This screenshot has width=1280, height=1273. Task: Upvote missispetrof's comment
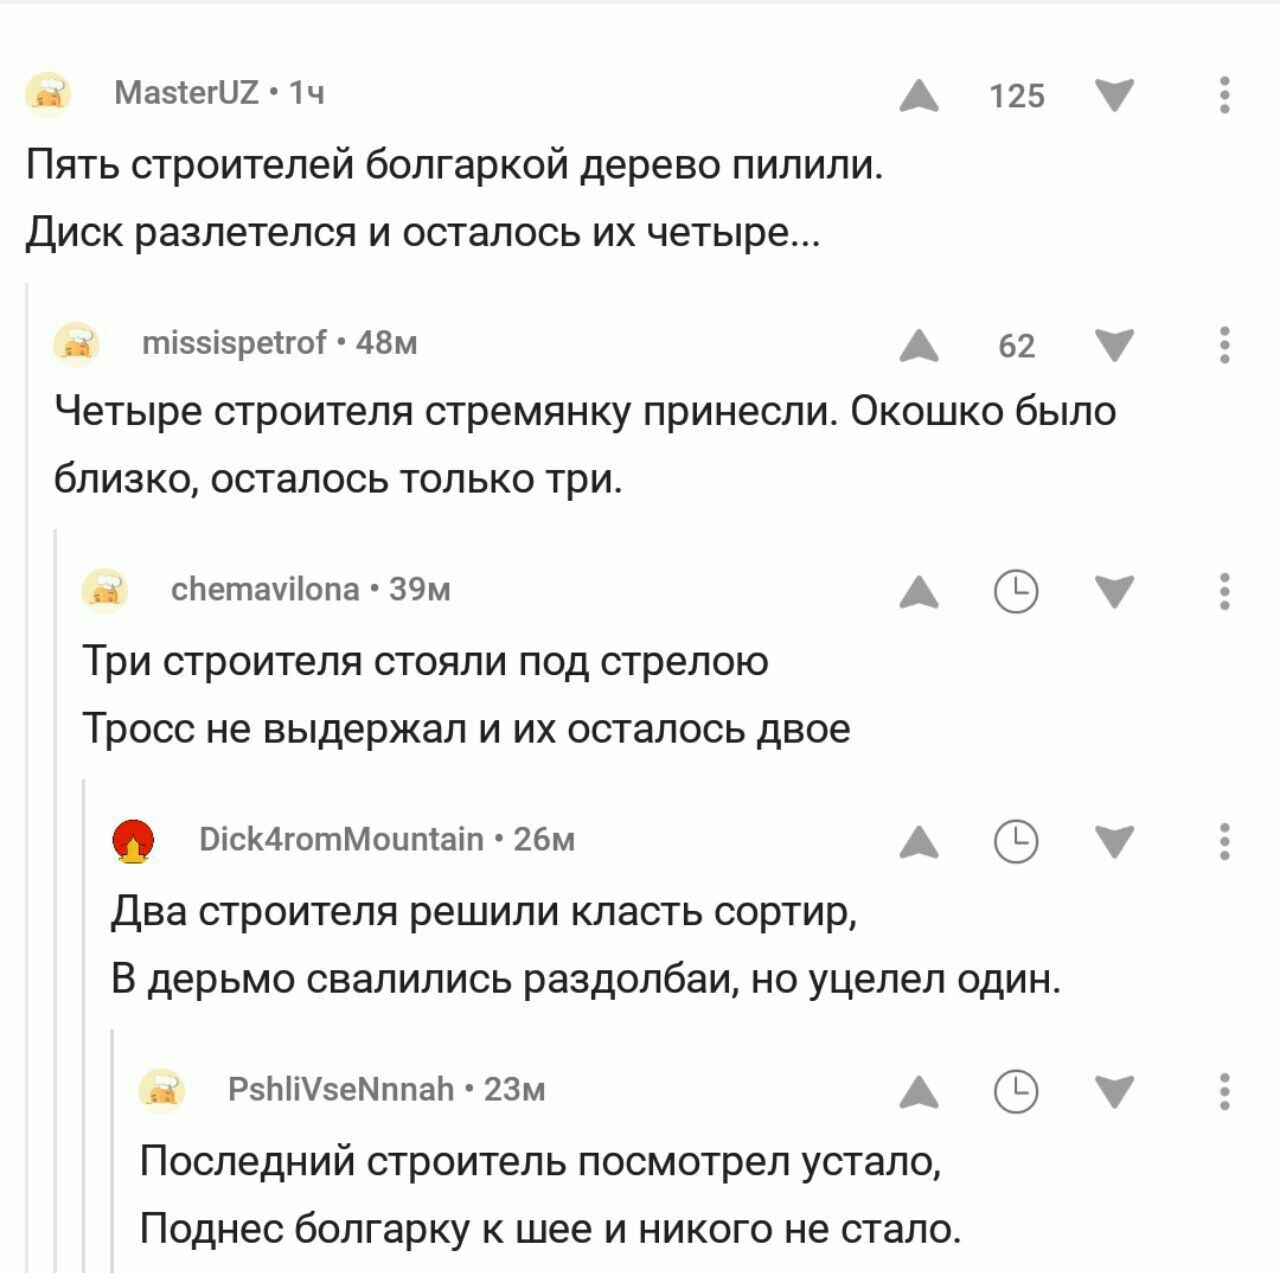click(x=918, y=346)
